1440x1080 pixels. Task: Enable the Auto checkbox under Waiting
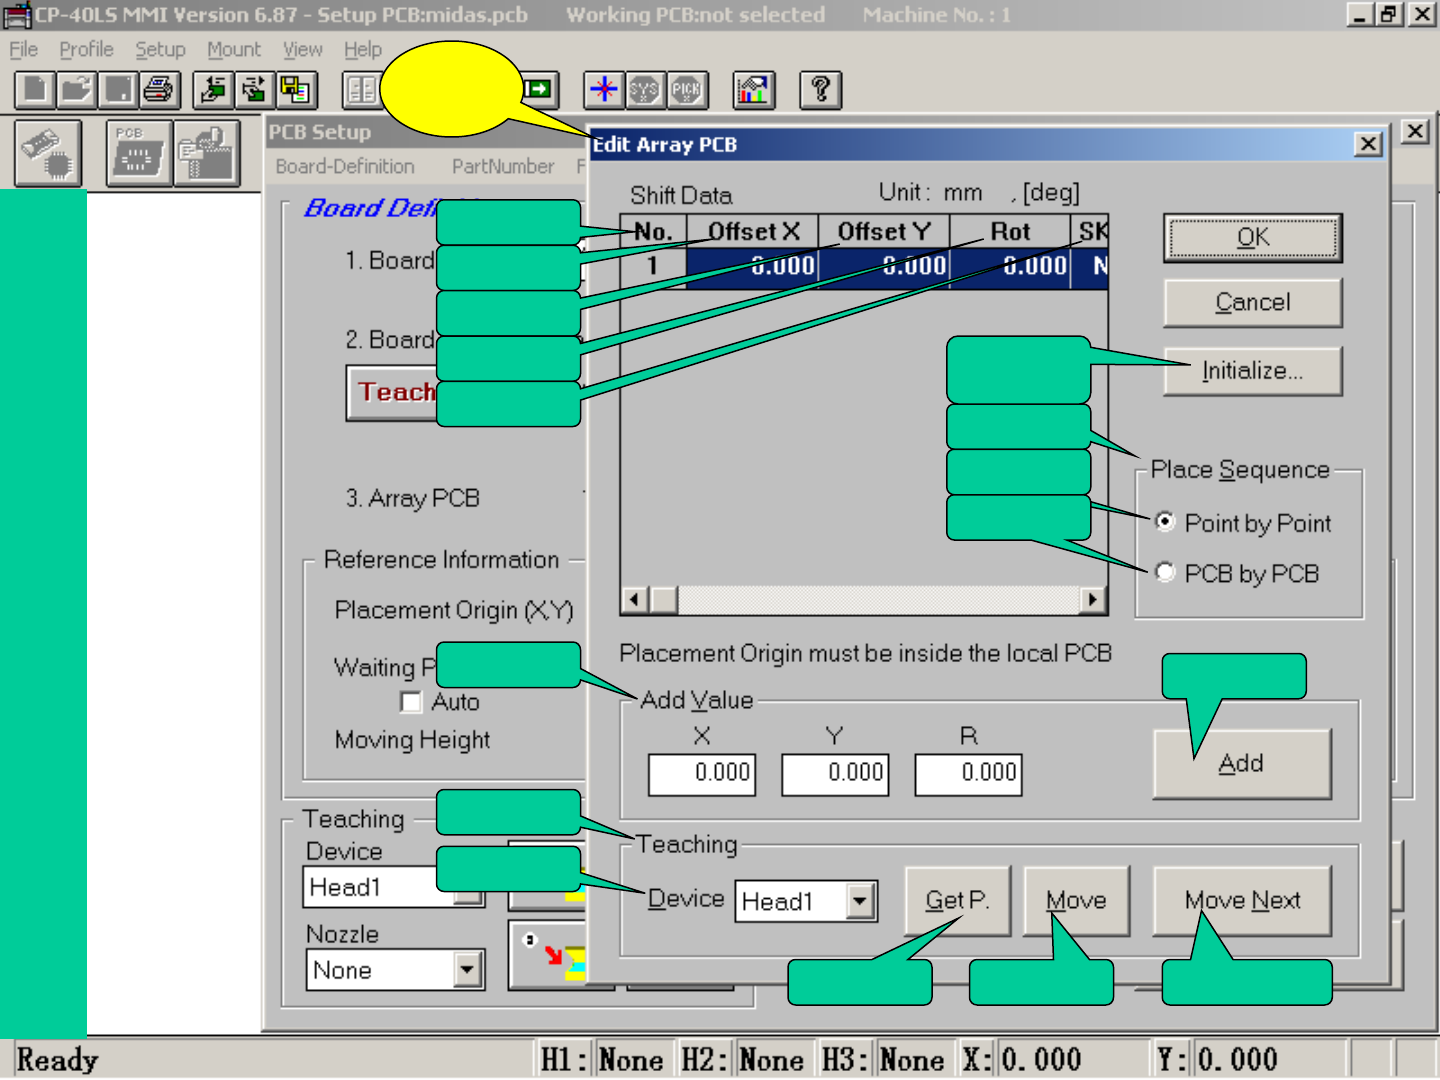411,702
